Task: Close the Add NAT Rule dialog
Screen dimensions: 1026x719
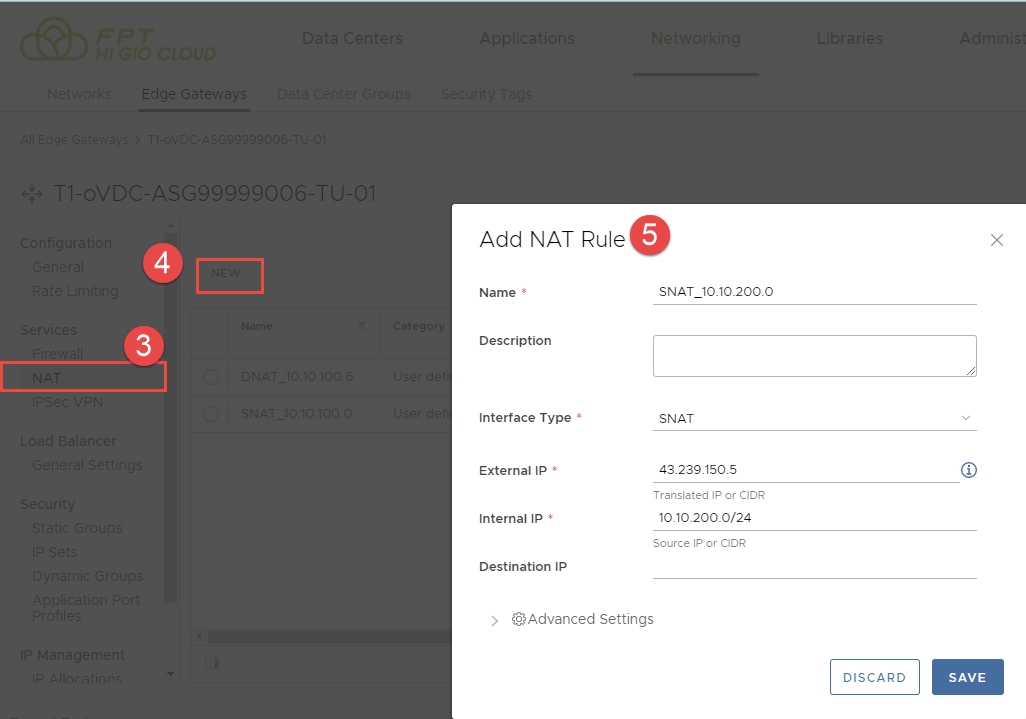Action: (996, 240)
